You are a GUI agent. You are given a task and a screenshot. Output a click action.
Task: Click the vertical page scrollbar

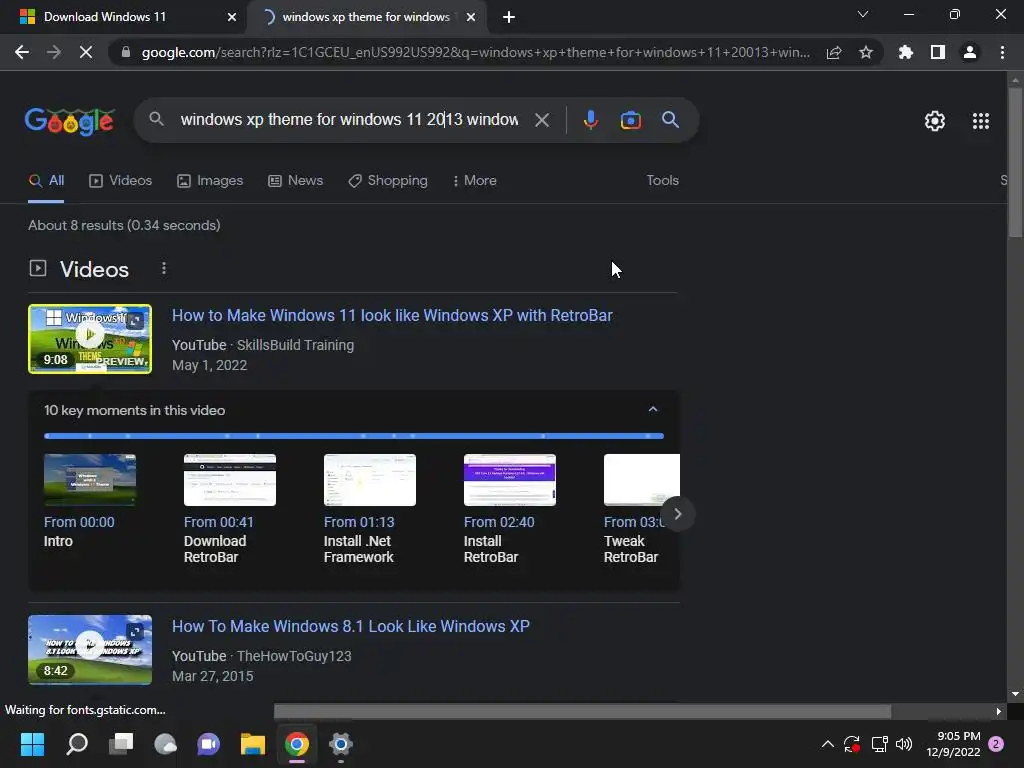(x=1015, y=162)
